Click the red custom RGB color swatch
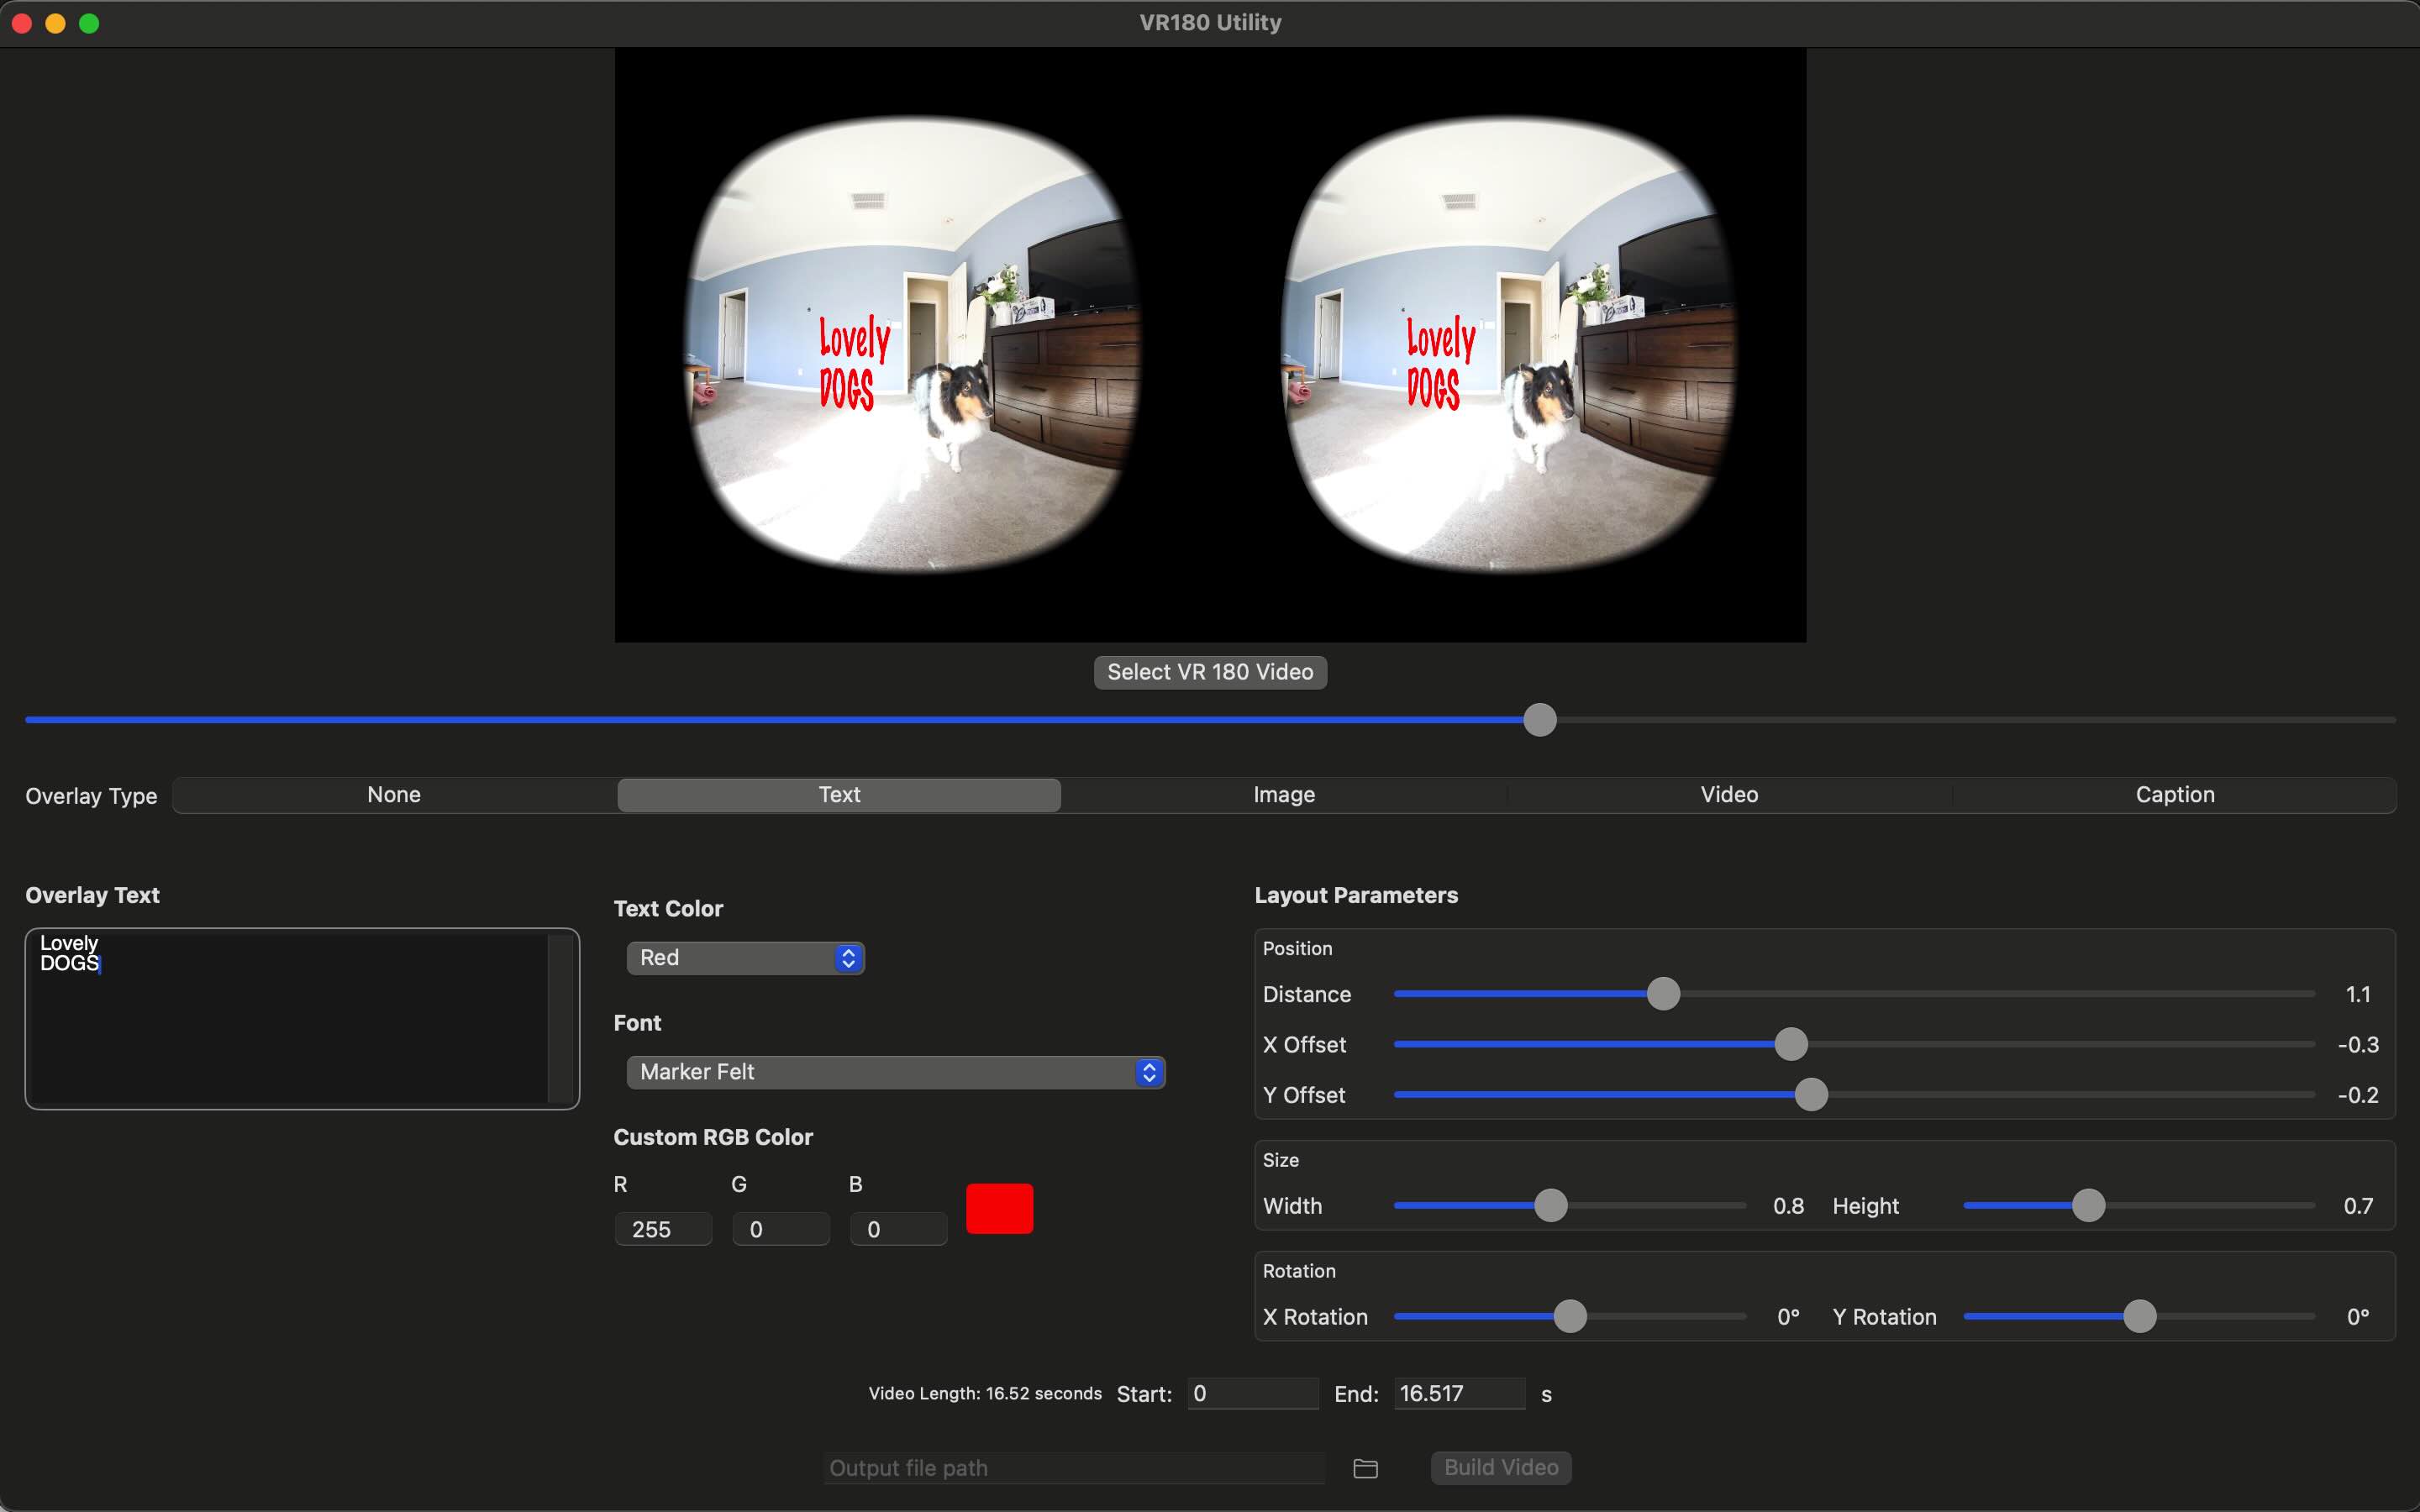Image resolution: width=2420 pixels, height=1512 pixels. click(x=998, y=1208)
